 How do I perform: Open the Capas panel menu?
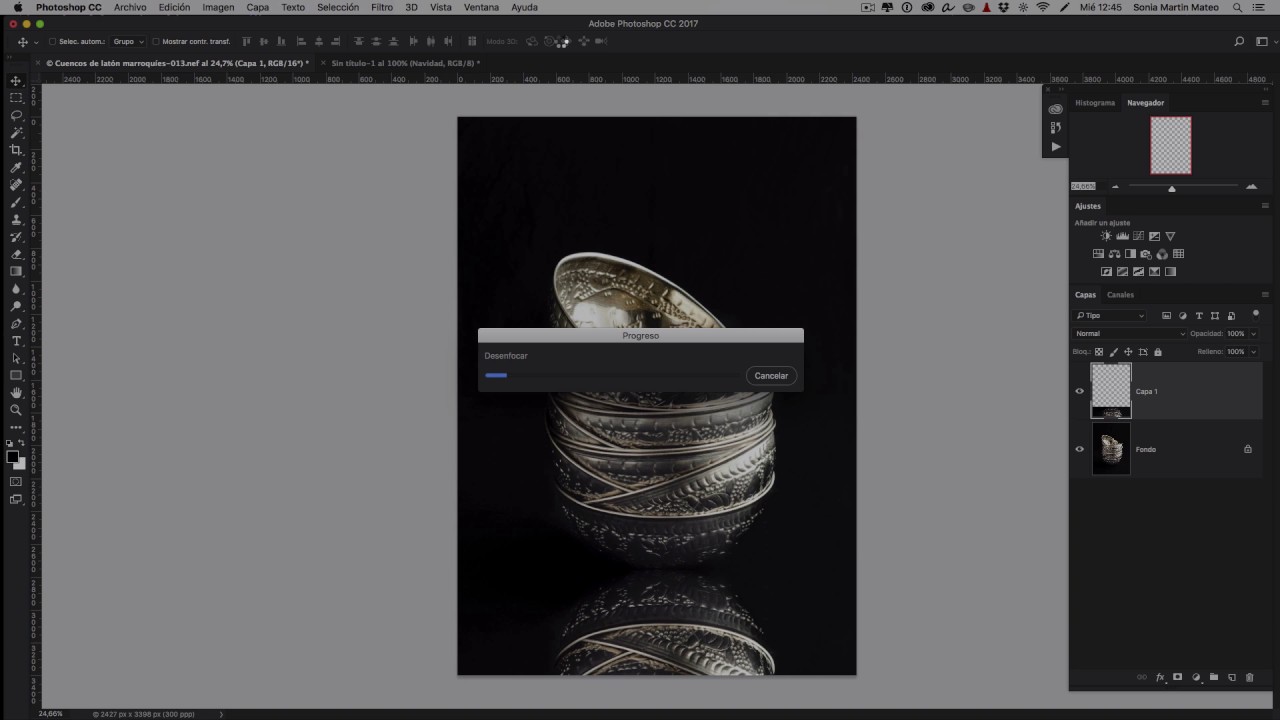tap(1264, 295)
